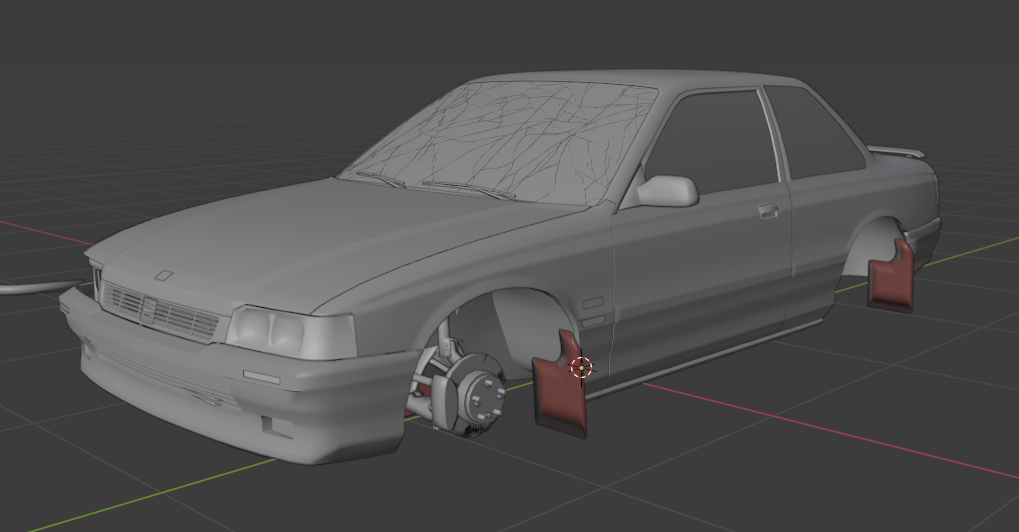Select the rear trunk spoiler
This screenshot has width=1019, height=532.
897,151
